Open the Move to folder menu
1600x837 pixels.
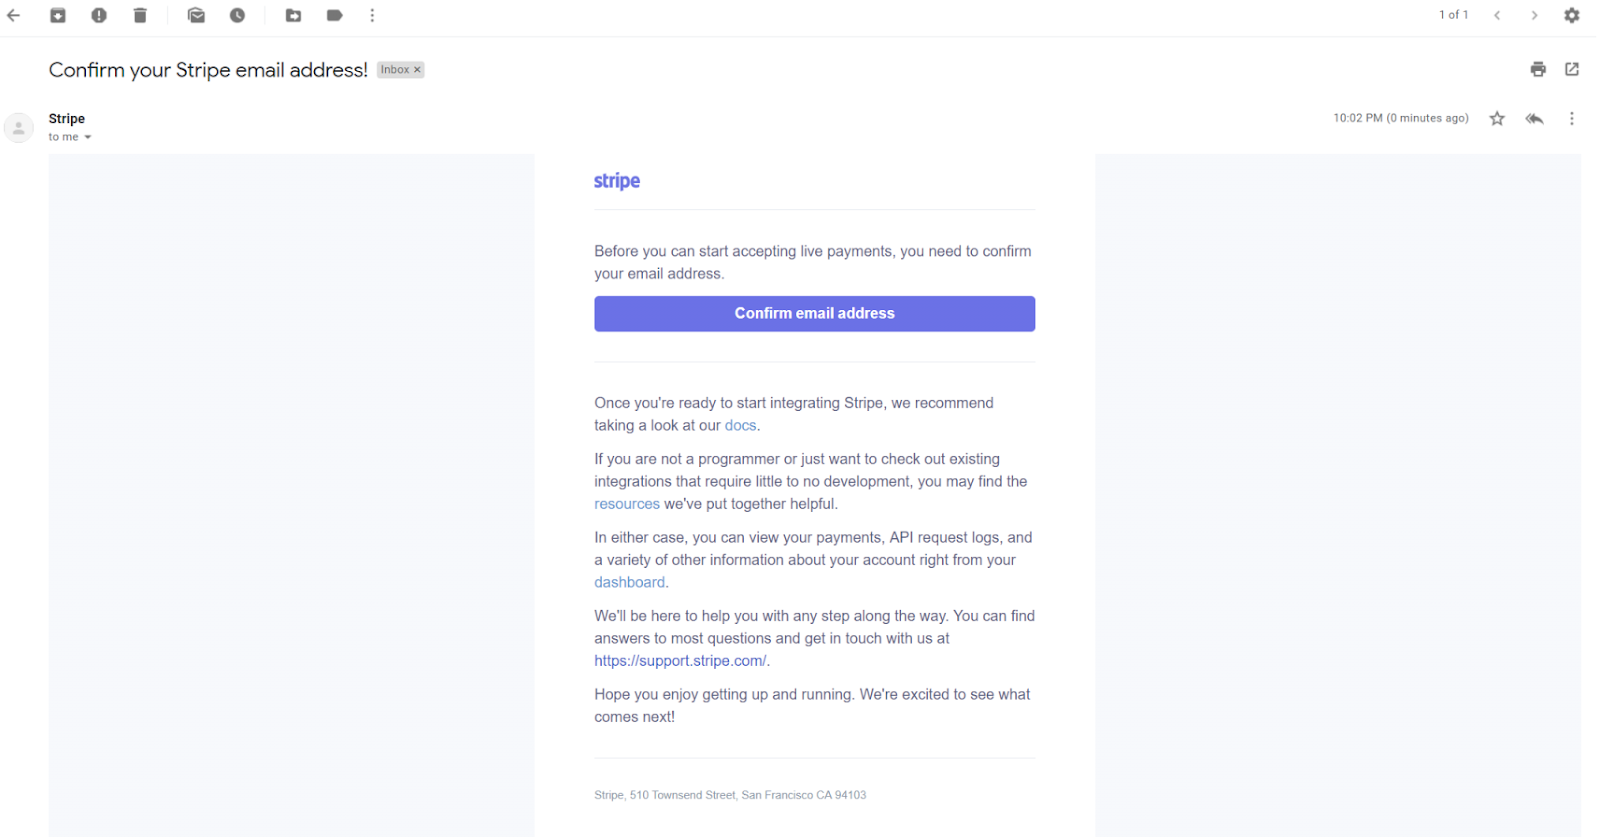tap(293, 15)
